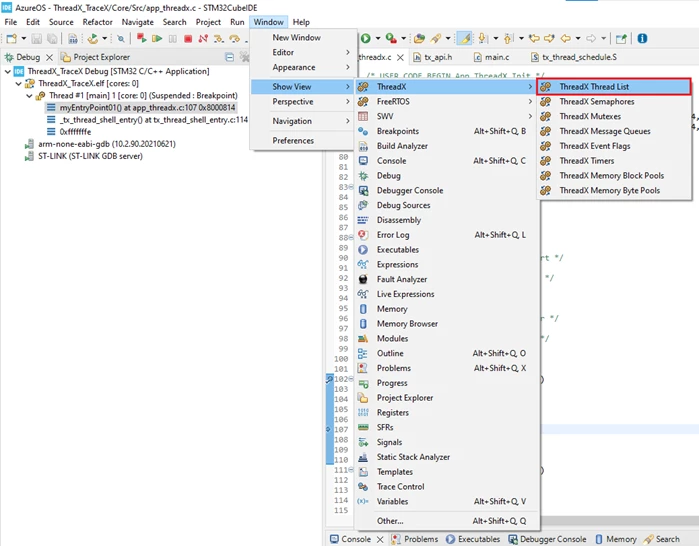Select ThreadX Memory Byte Pools view
The width and height of the screenshot is (699, 546).
614,190
